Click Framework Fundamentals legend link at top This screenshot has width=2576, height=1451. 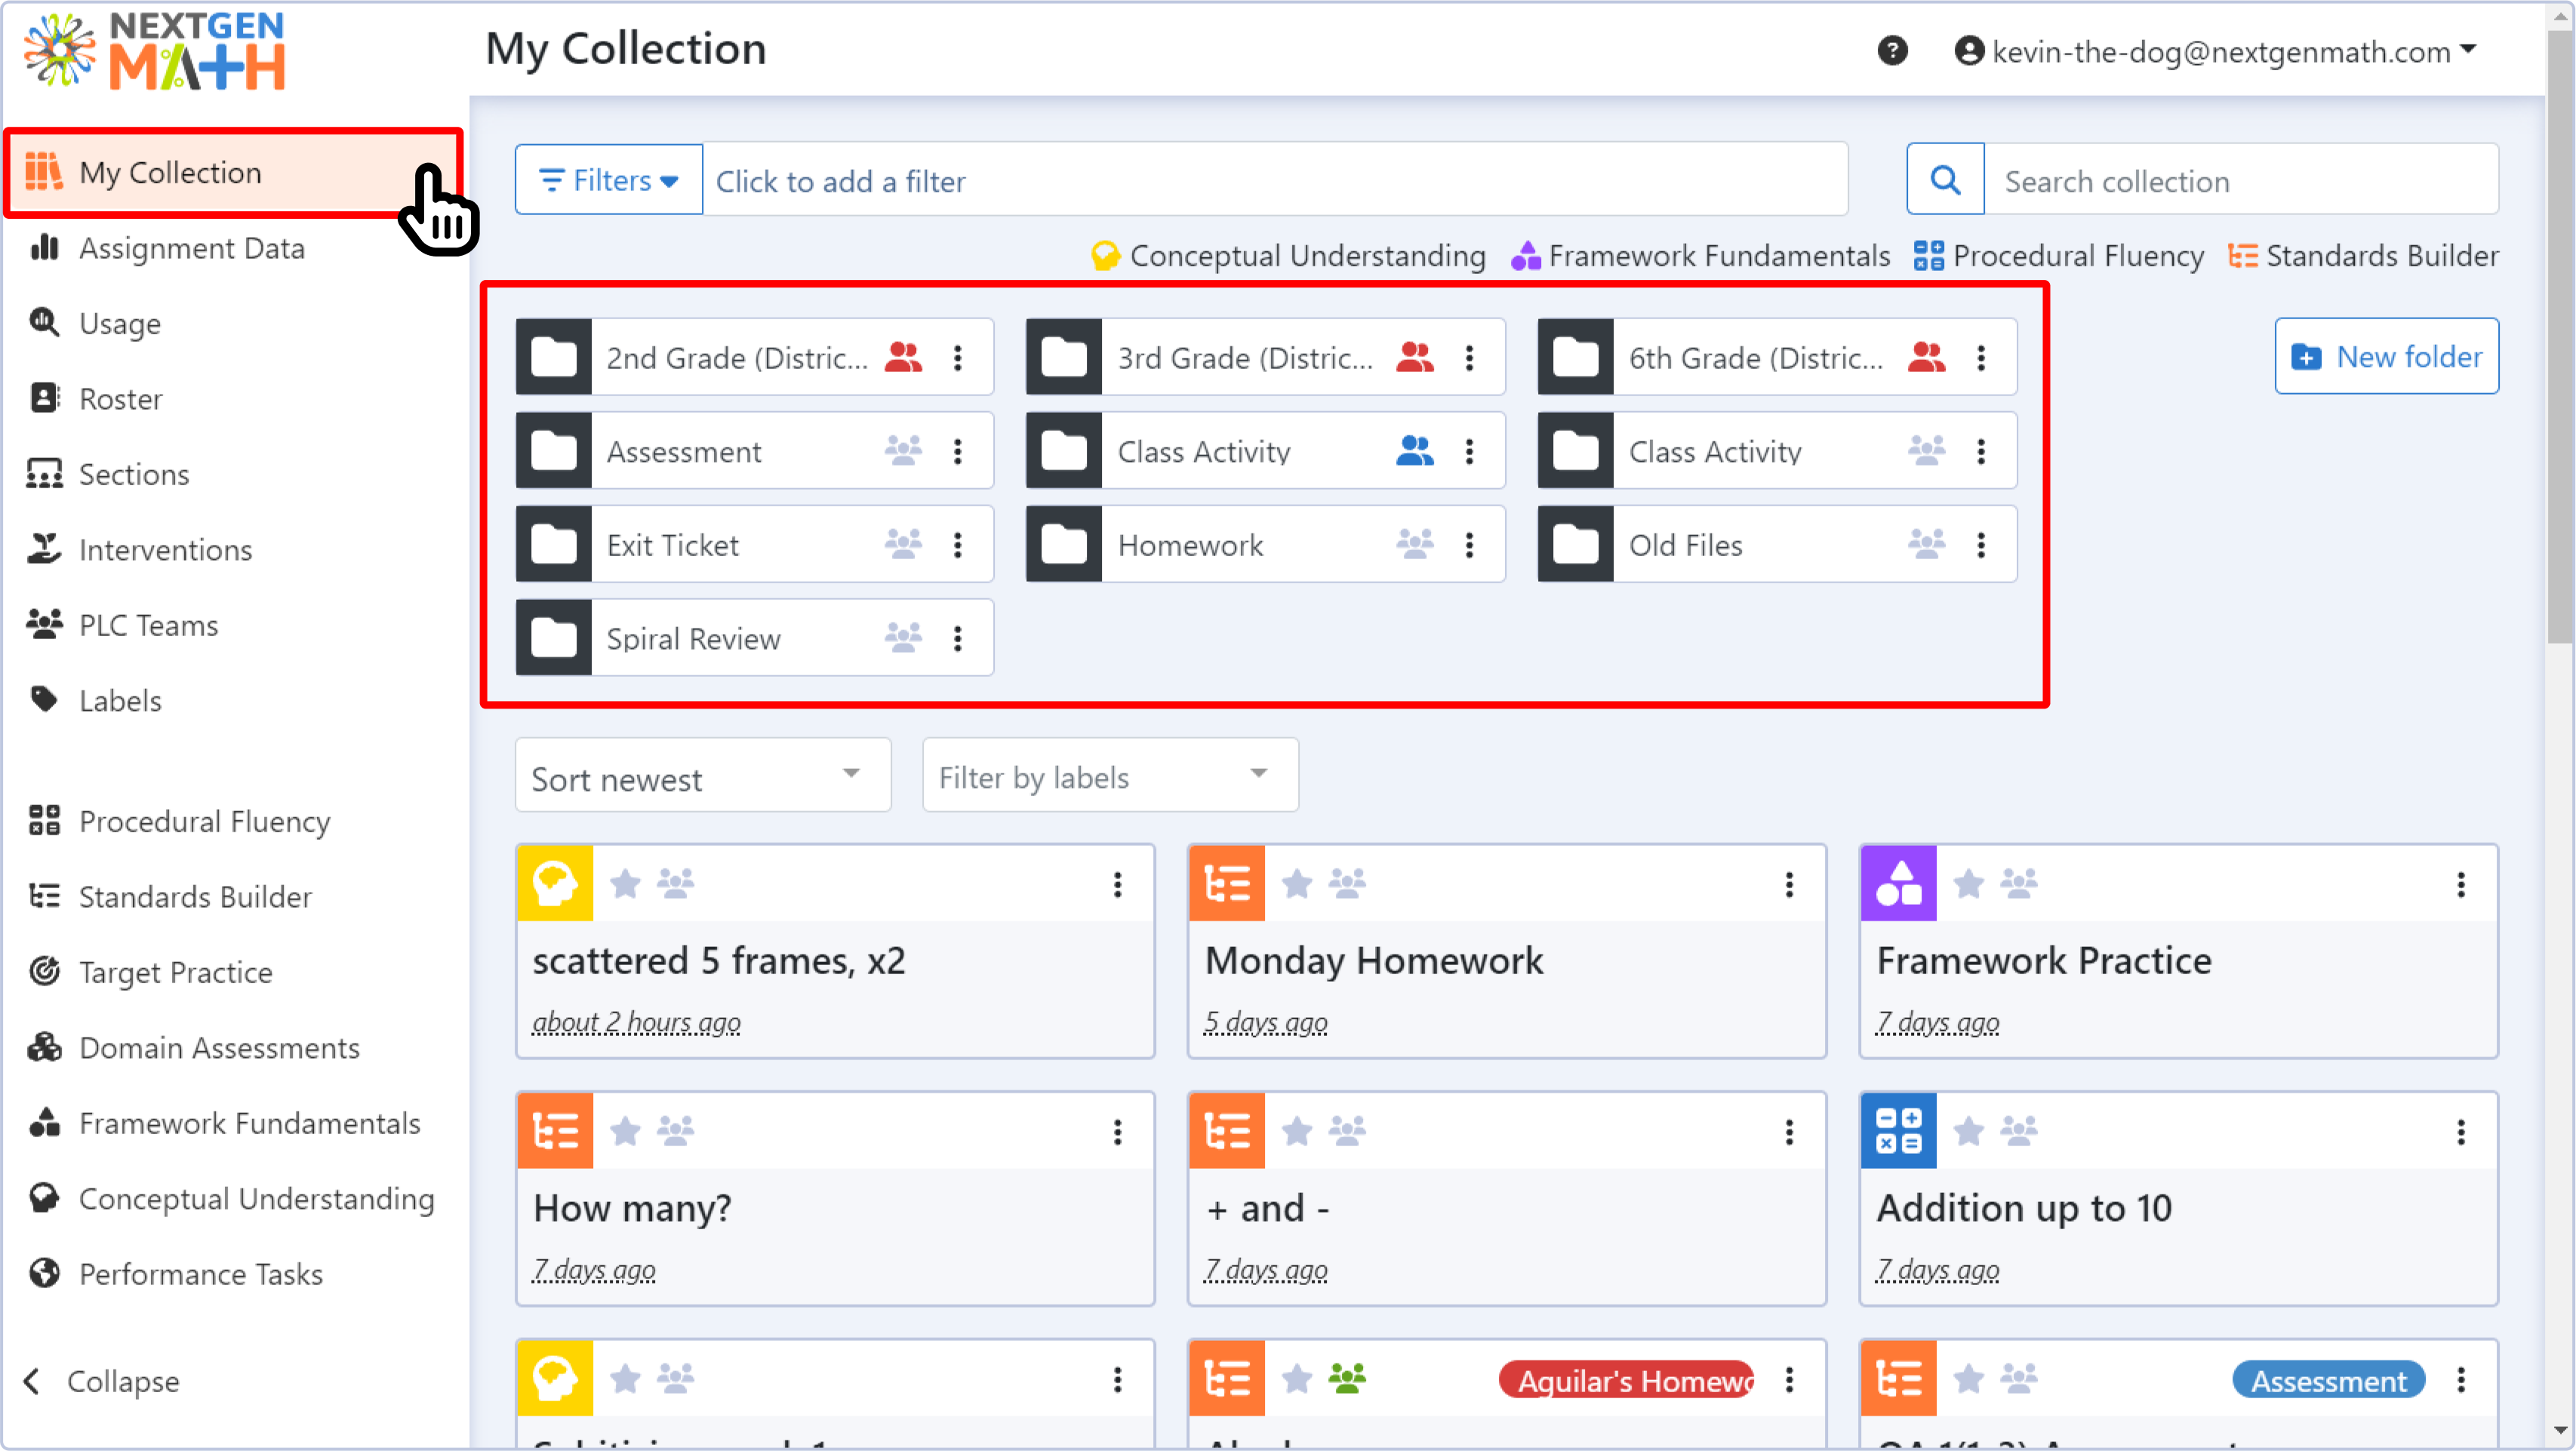click(1700, 256)
